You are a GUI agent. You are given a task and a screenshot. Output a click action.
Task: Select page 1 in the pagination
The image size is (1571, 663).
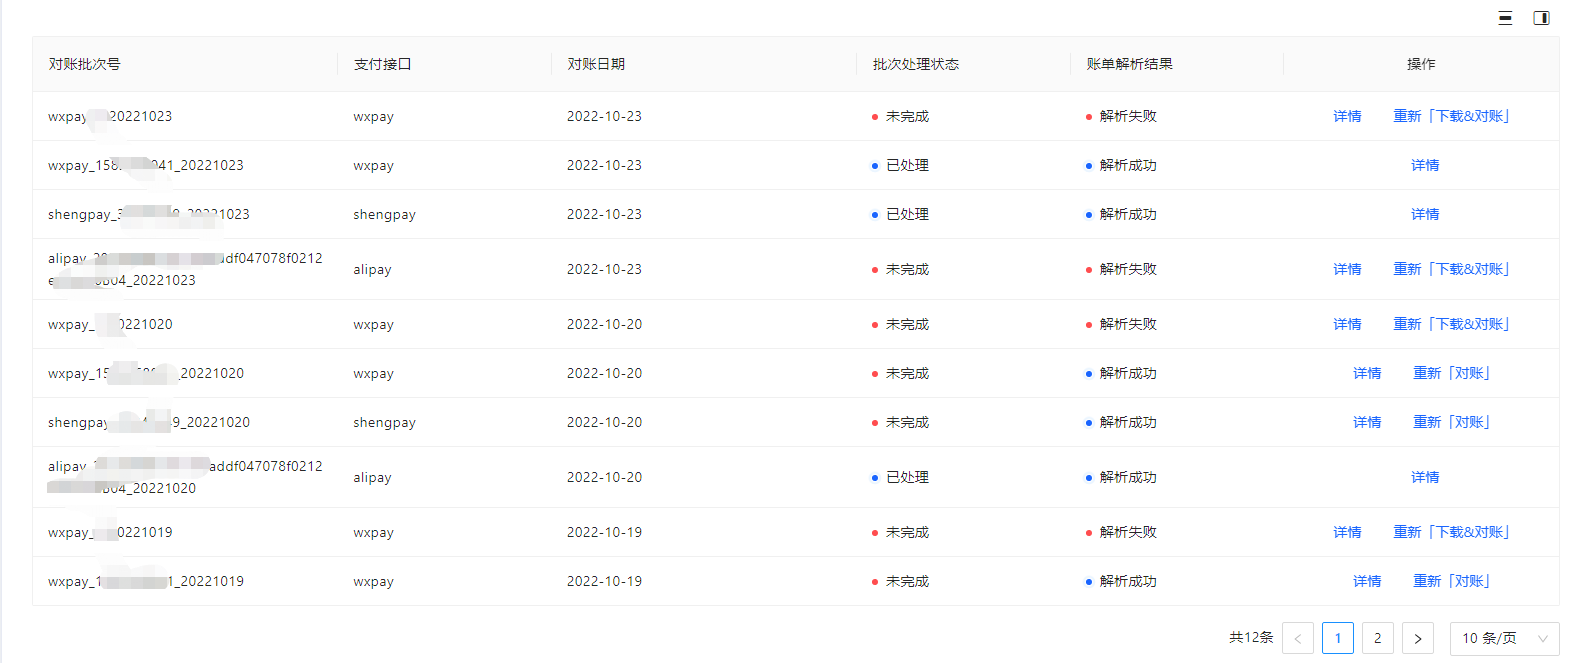tap(1337, 638)
